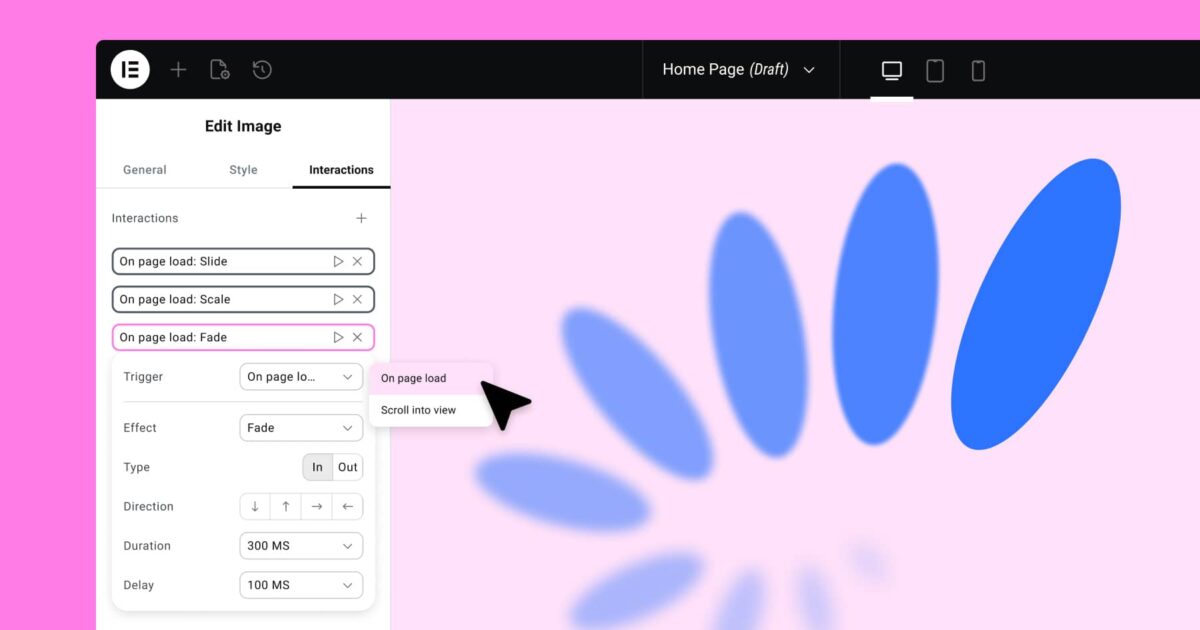1200x630 pixels.
Task: Switch to the Interactions tab
Action: 341,170
